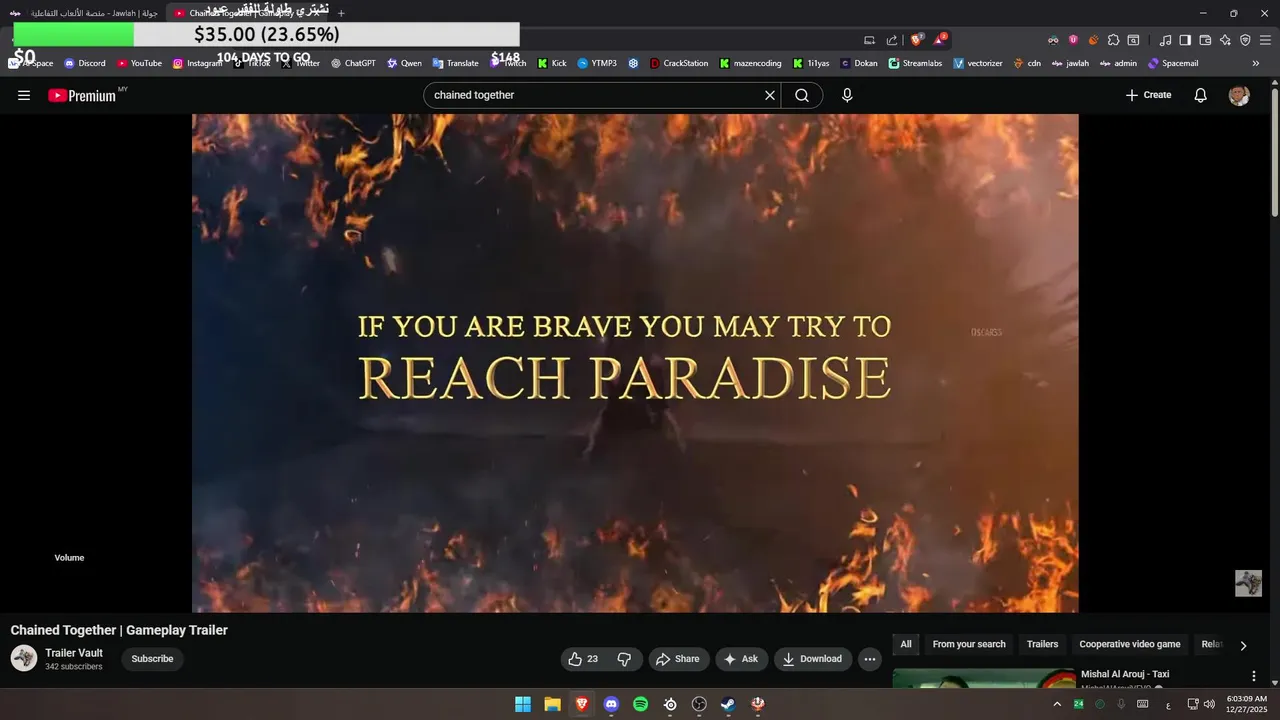Click the Brave Shields lion icon
This screenshot has width=1280, height=720.
916,40
